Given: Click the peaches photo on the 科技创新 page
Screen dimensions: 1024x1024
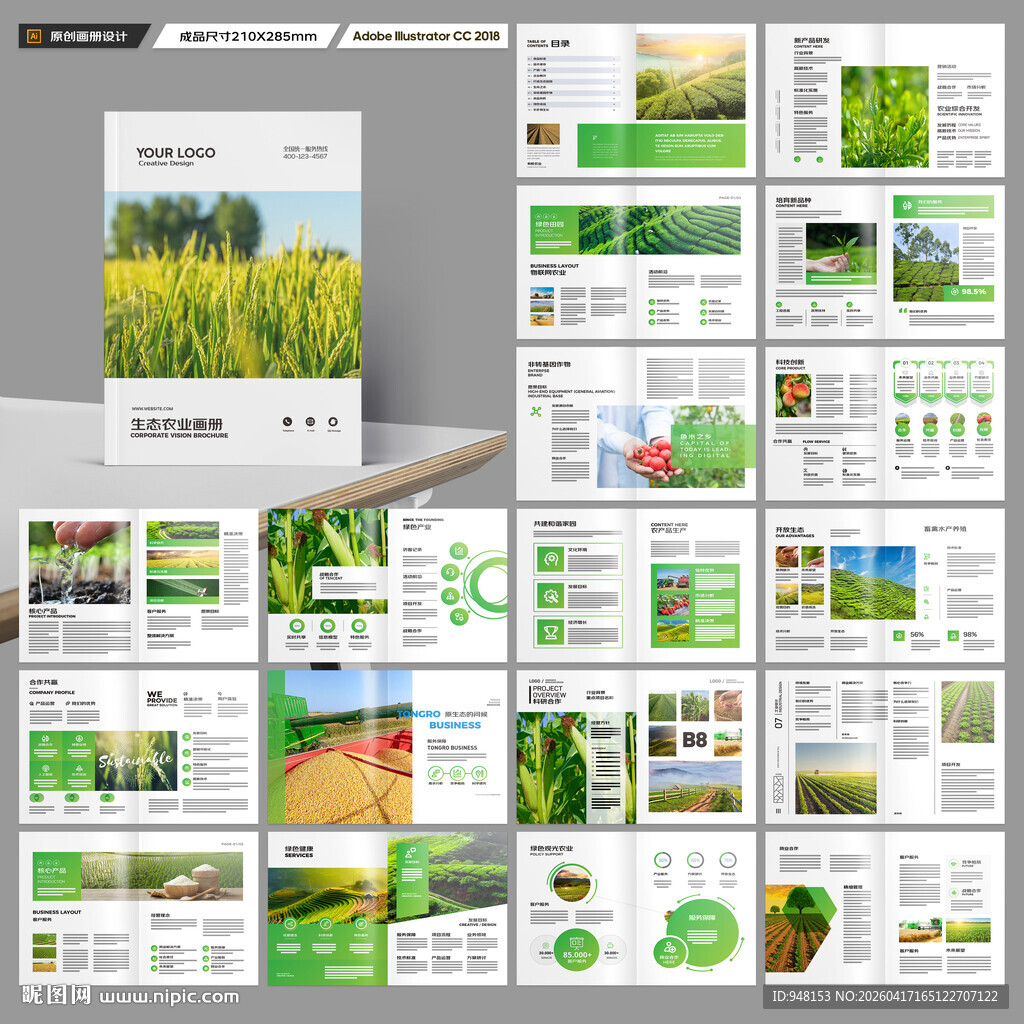Looking at the screenshot, I should pyautogui.click(x=793, y=396).
